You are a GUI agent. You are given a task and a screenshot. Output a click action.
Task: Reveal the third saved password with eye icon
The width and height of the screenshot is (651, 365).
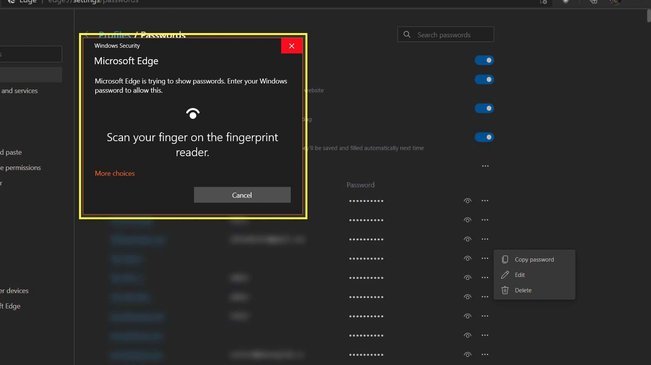point(467,239)
